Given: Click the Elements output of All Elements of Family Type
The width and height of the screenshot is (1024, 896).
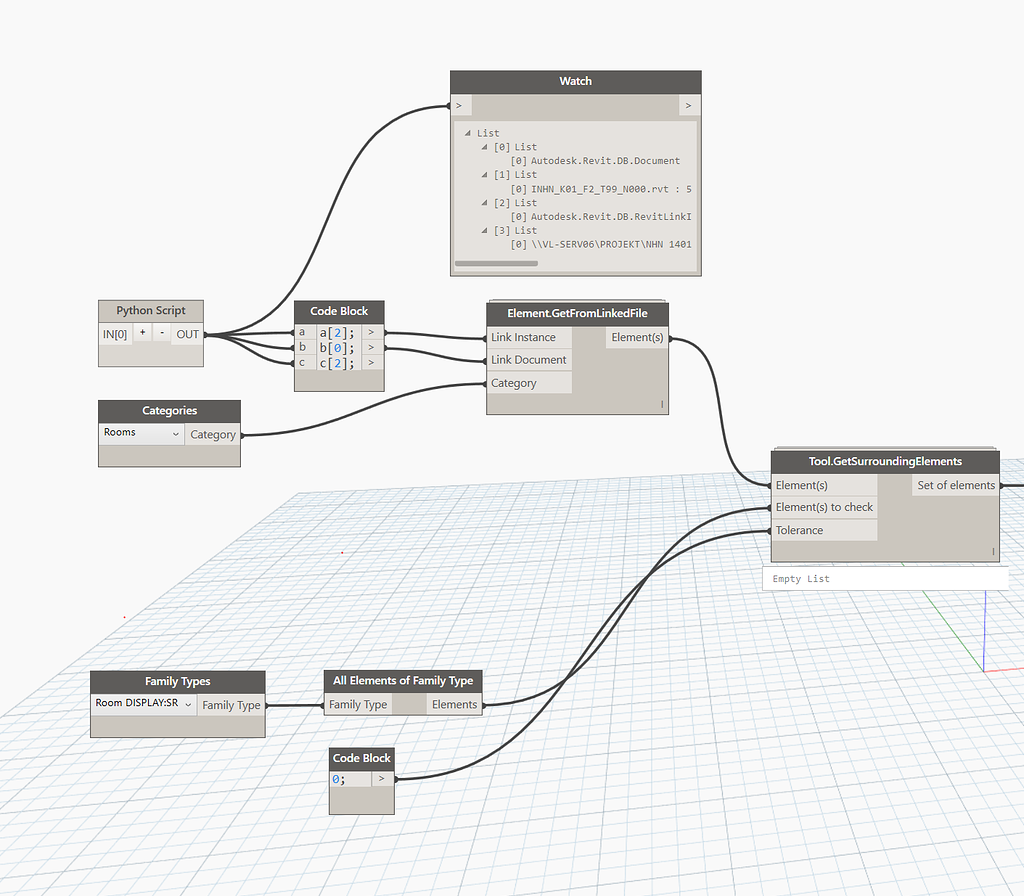Looking at the screenshot, I should [x=455, y=704].
